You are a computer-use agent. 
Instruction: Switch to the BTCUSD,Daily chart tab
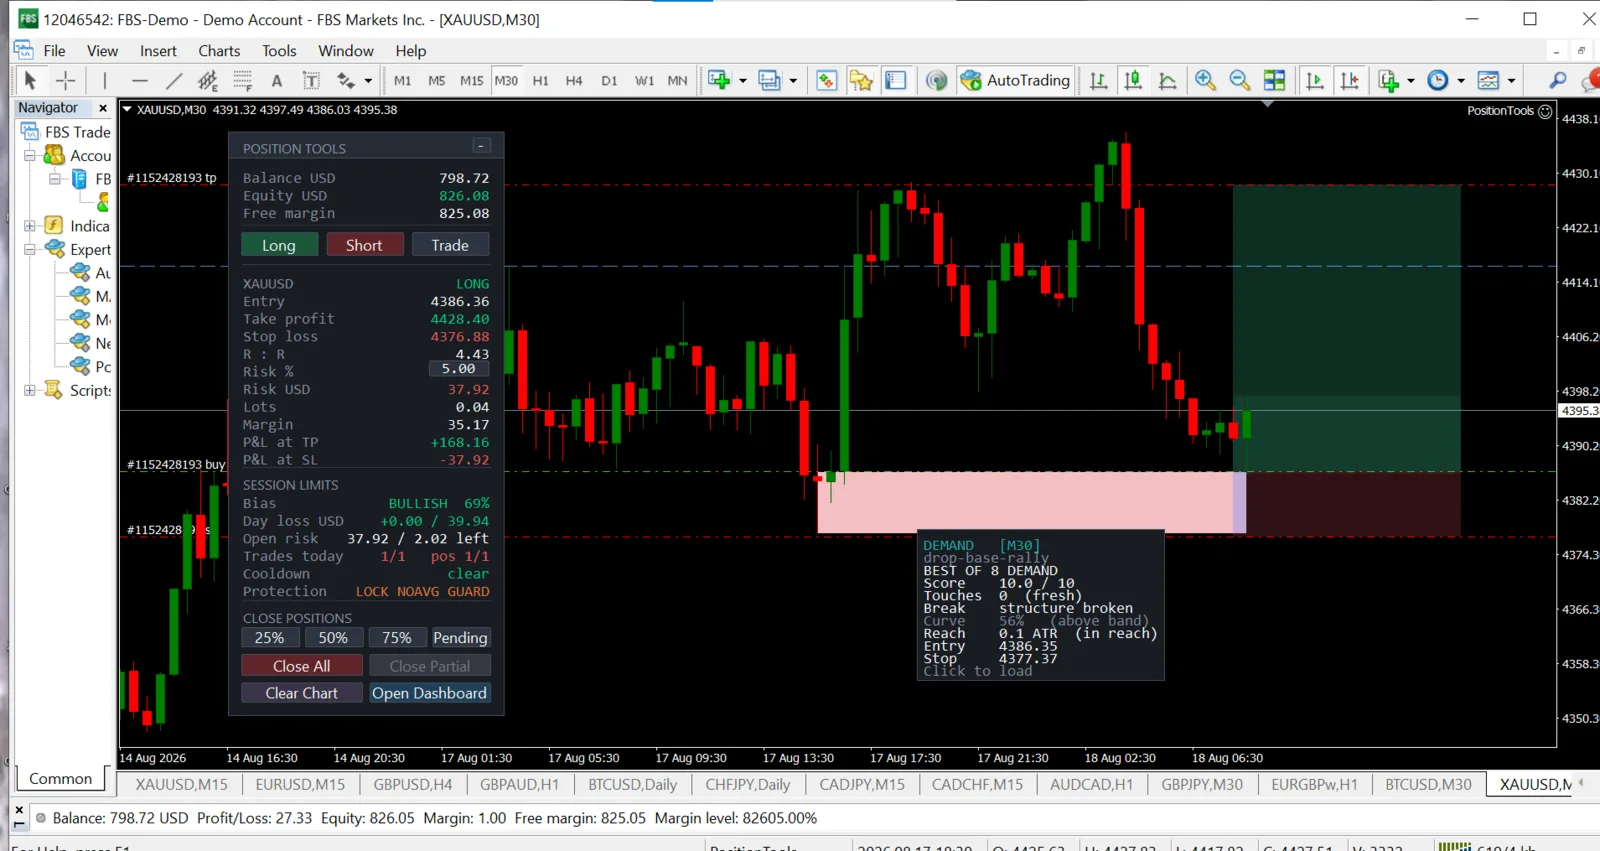pyautogui.click(x=632, y=784)
